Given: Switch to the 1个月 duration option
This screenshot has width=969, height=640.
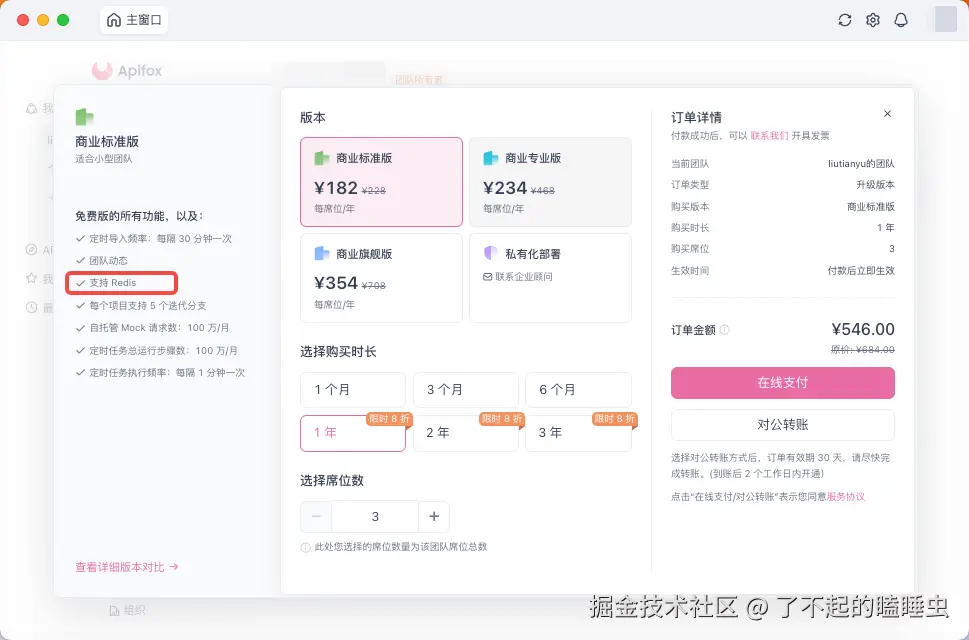Looking at the screenshot, I should pos(352,389).
